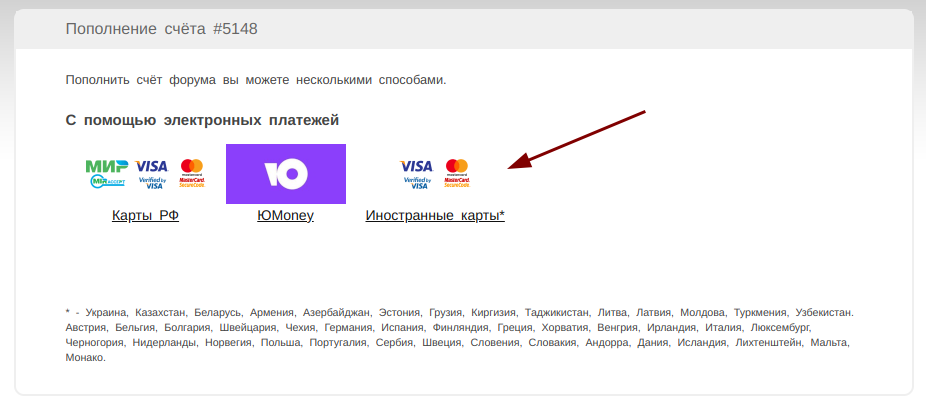Click the heading С помощью электронных платежей
This screenshot has width=926, height=405.
click(x=202, y=120)
